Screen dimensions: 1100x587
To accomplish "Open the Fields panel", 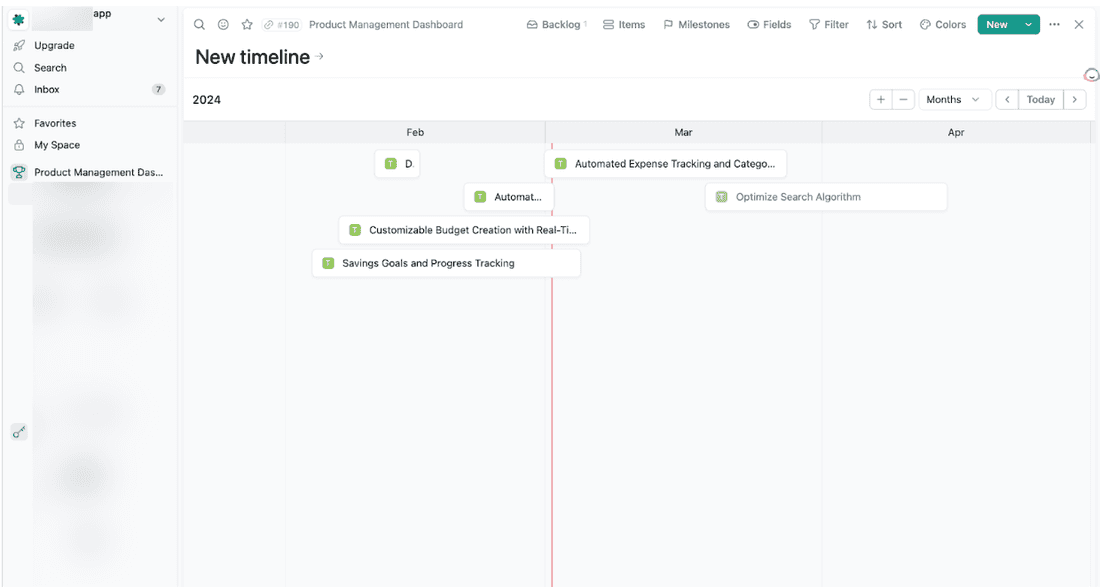I will click(x=769, y=24).
